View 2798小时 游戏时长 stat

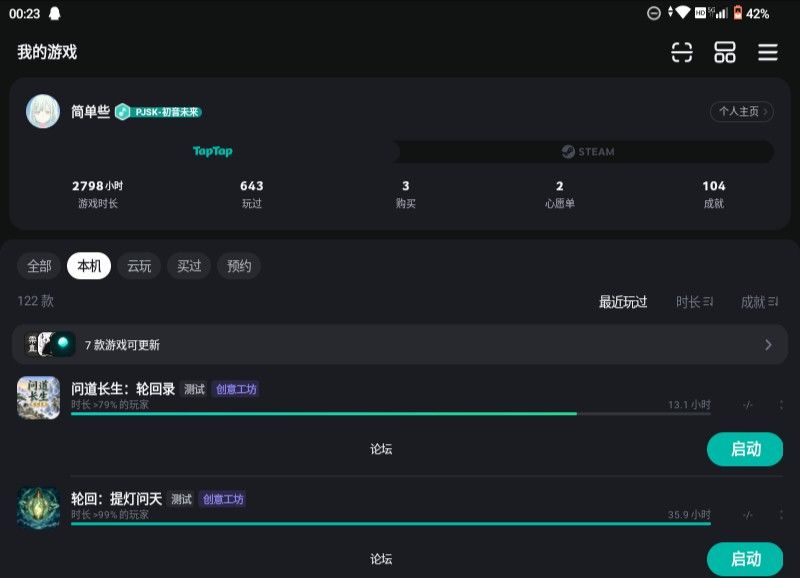pyautogui.click(x=97, y=194)
